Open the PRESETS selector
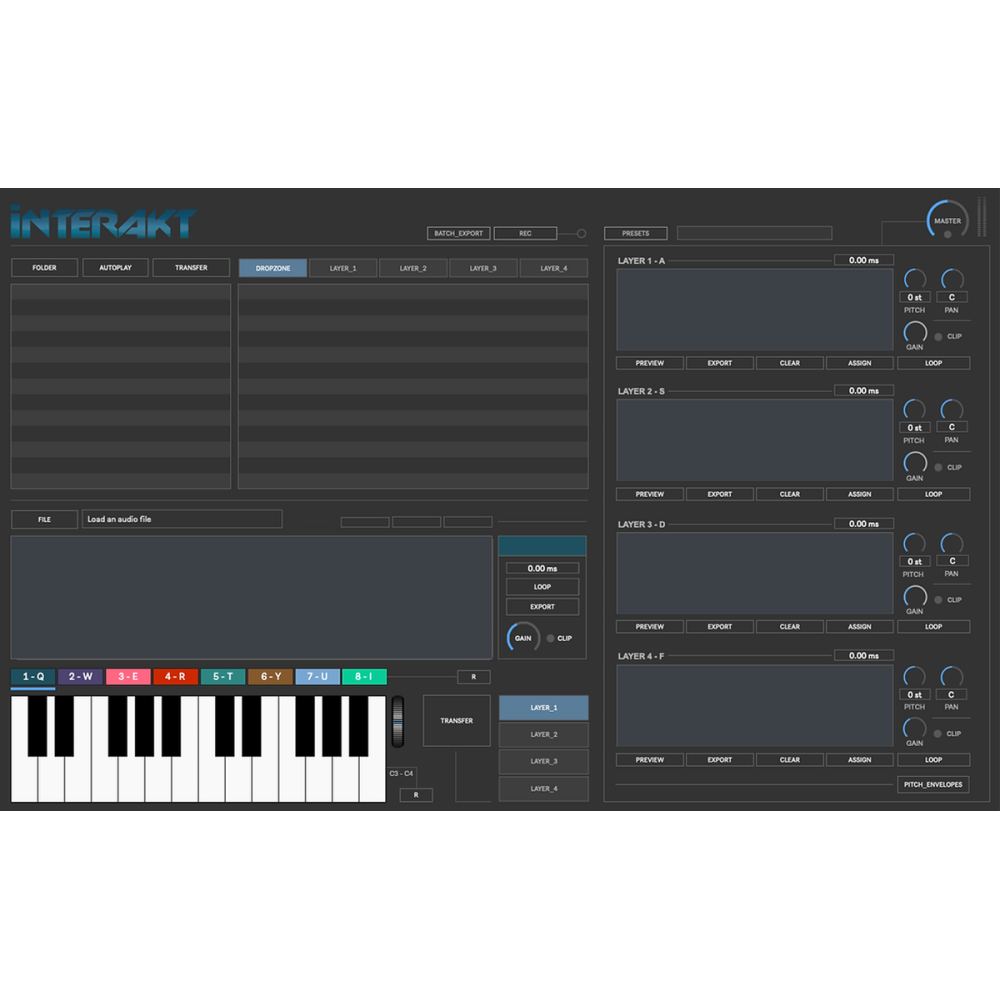Image resolution: width=1000 pixels, height=1000 pixels. click(636, 233)
